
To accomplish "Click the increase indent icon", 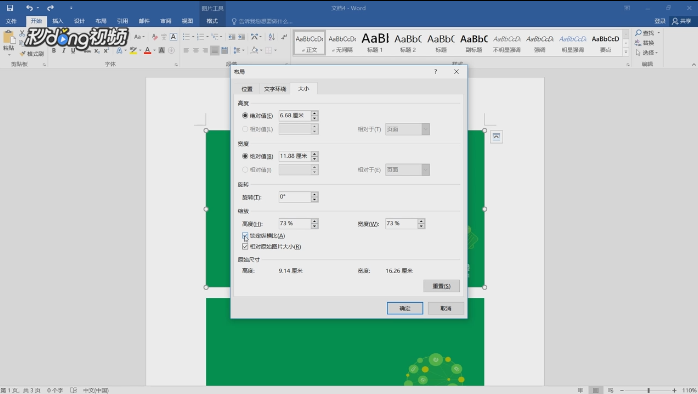I will click(241, 37).
